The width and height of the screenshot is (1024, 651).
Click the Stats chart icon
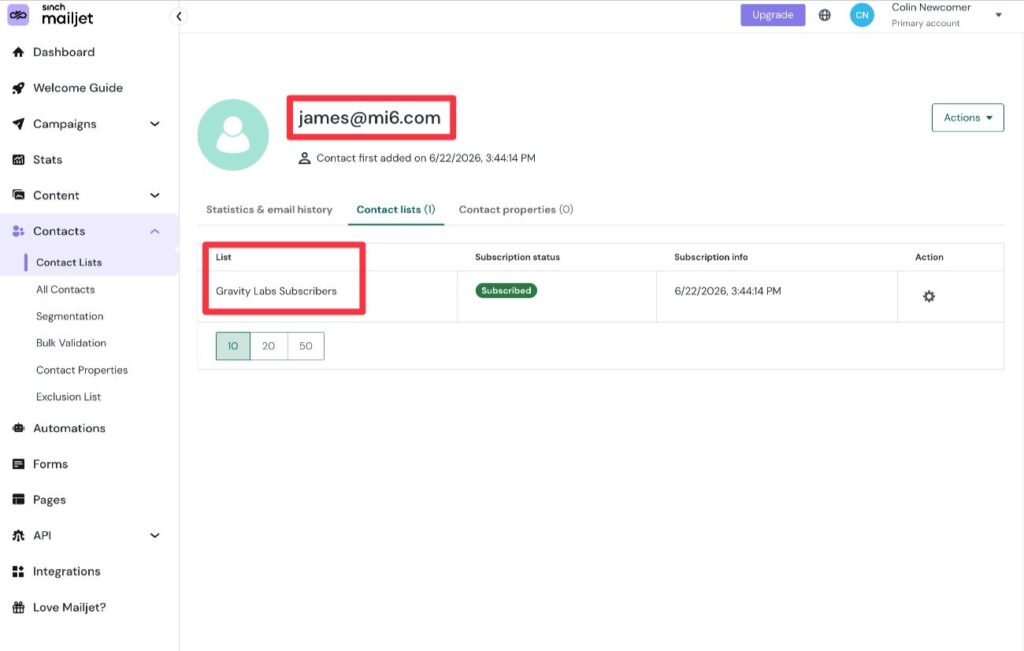click(18, 160)
